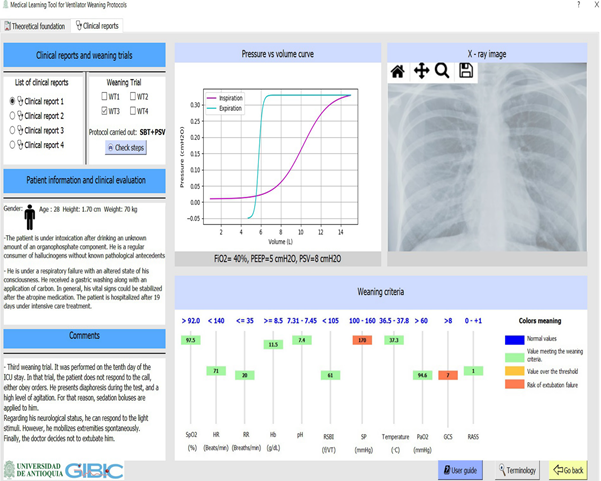Enable the WT1 weaning trial checkbox
Image resolution: width=601 pixels, height=481 pixels.
click(106, 97)
